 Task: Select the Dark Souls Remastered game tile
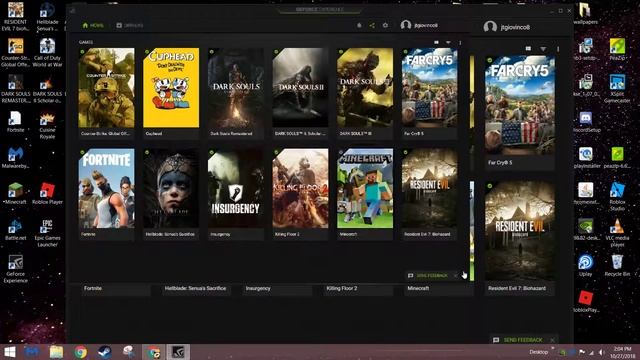(x=236, y=93)
